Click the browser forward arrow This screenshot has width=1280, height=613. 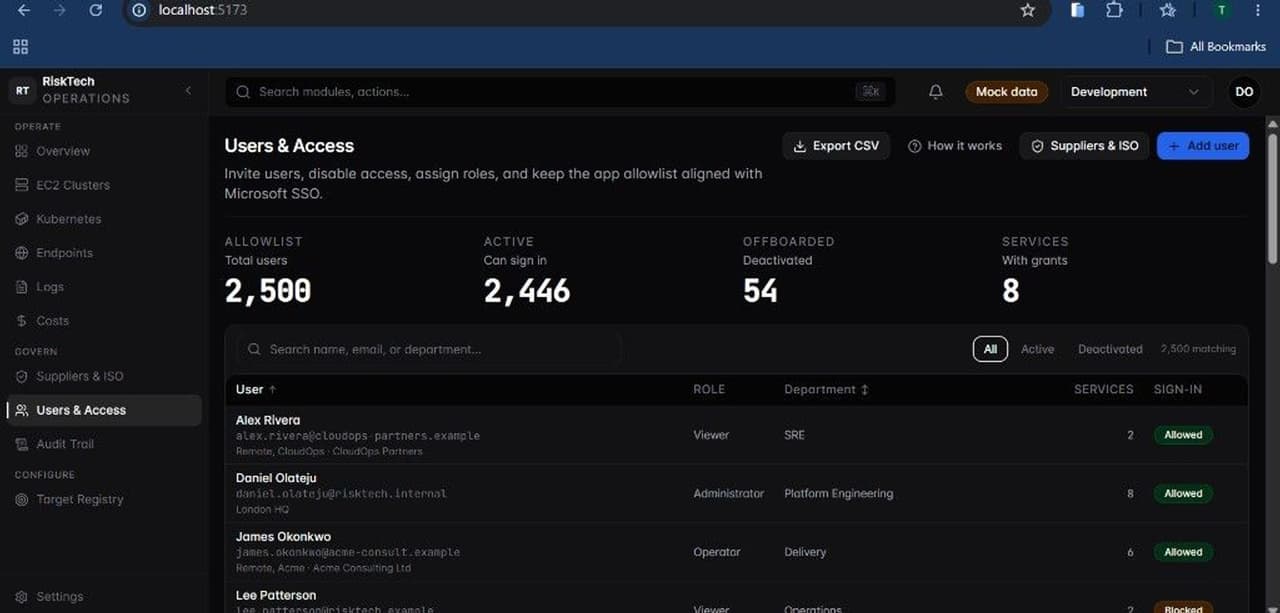pos(60,10)
